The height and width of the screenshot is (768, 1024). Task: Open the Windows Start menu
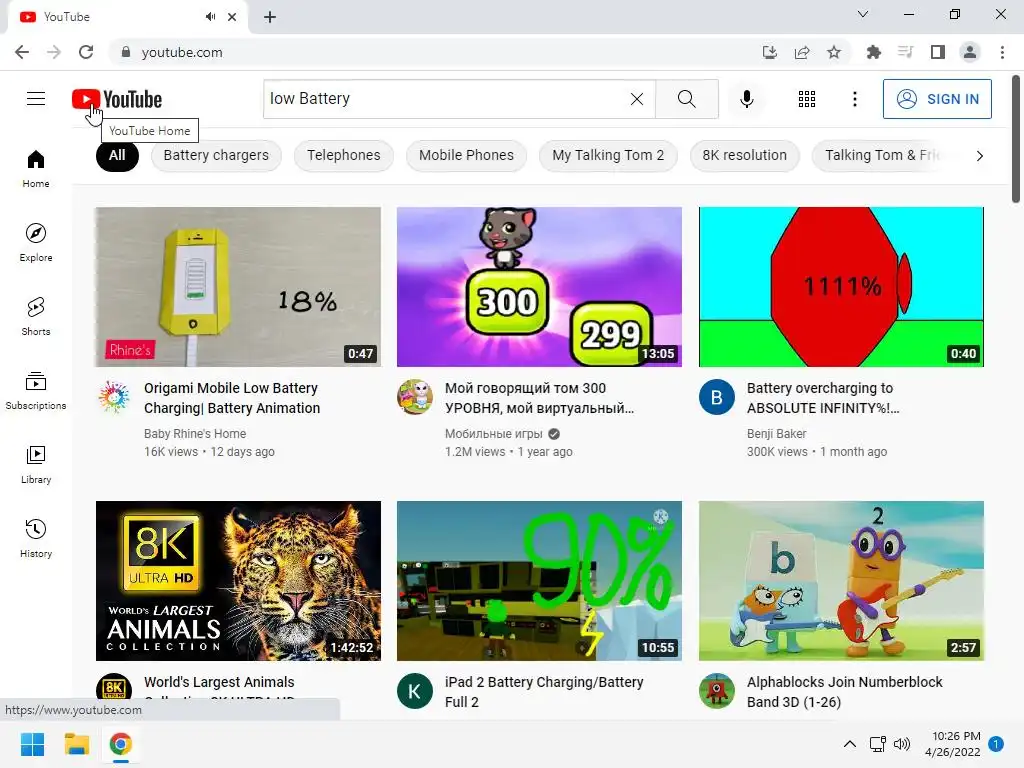click(32, 744)
